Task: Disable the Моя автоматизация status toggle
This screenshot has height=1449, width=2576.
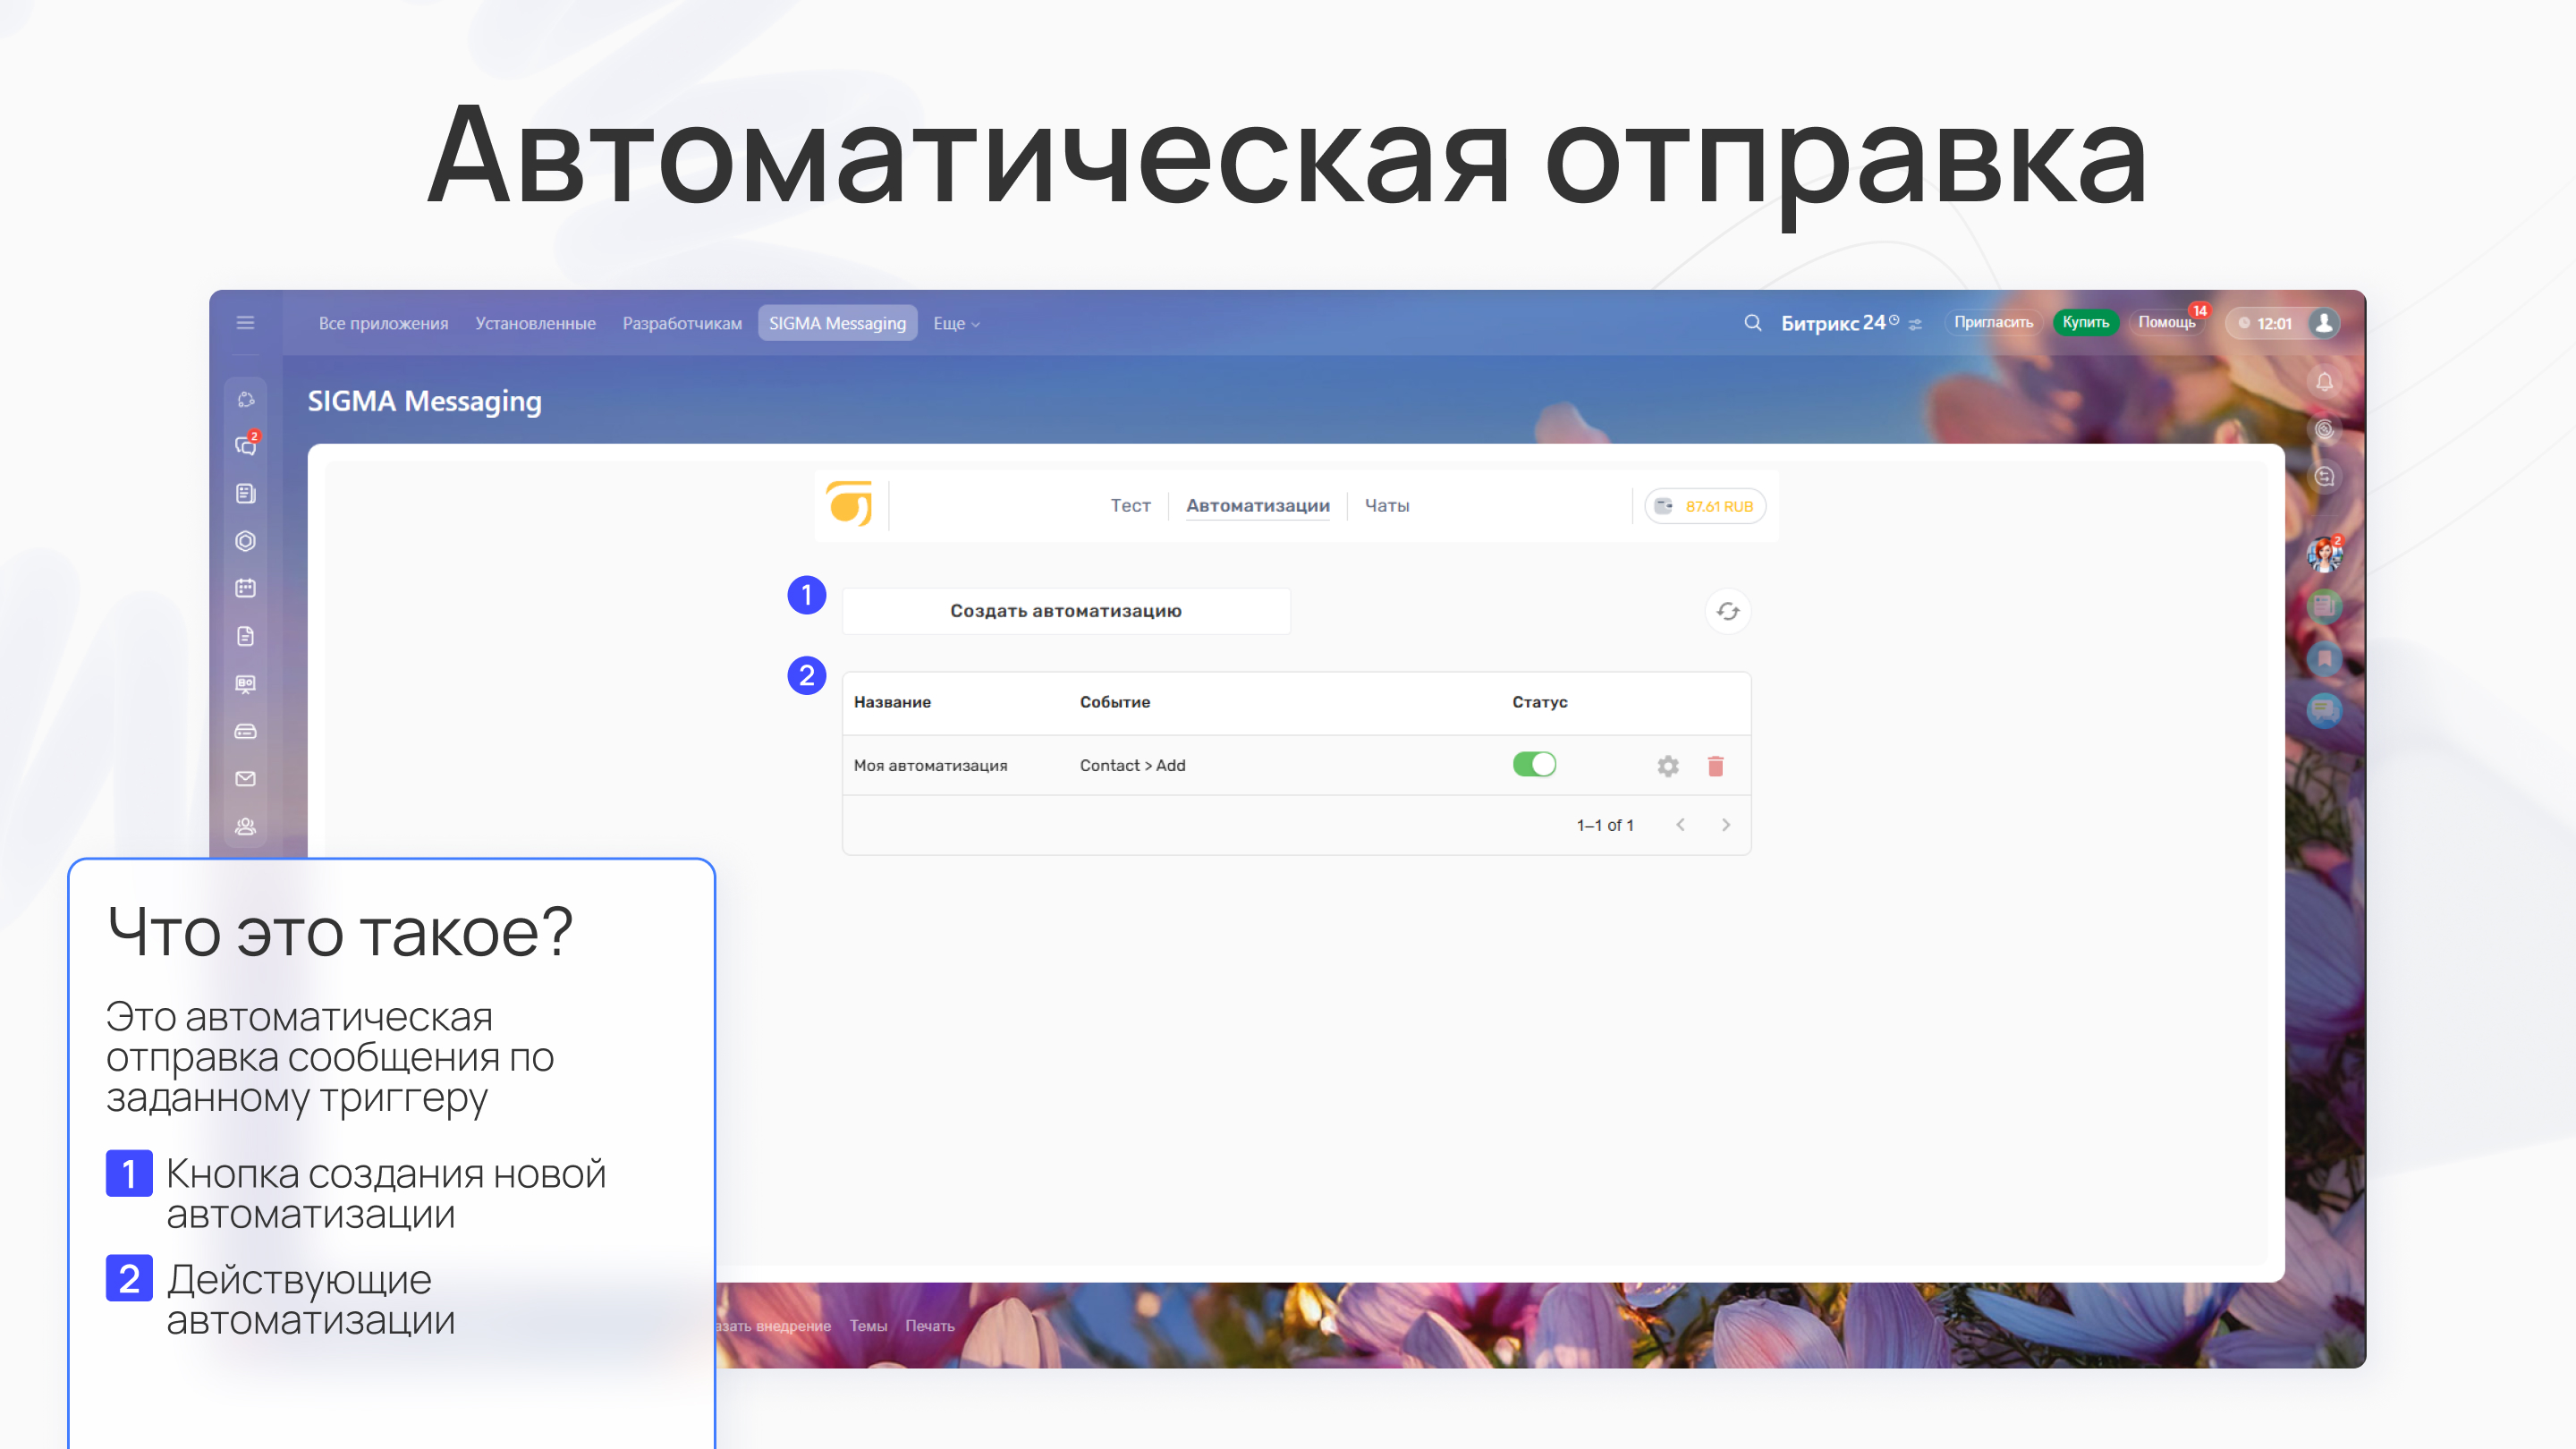Action: pos(1534,765)
